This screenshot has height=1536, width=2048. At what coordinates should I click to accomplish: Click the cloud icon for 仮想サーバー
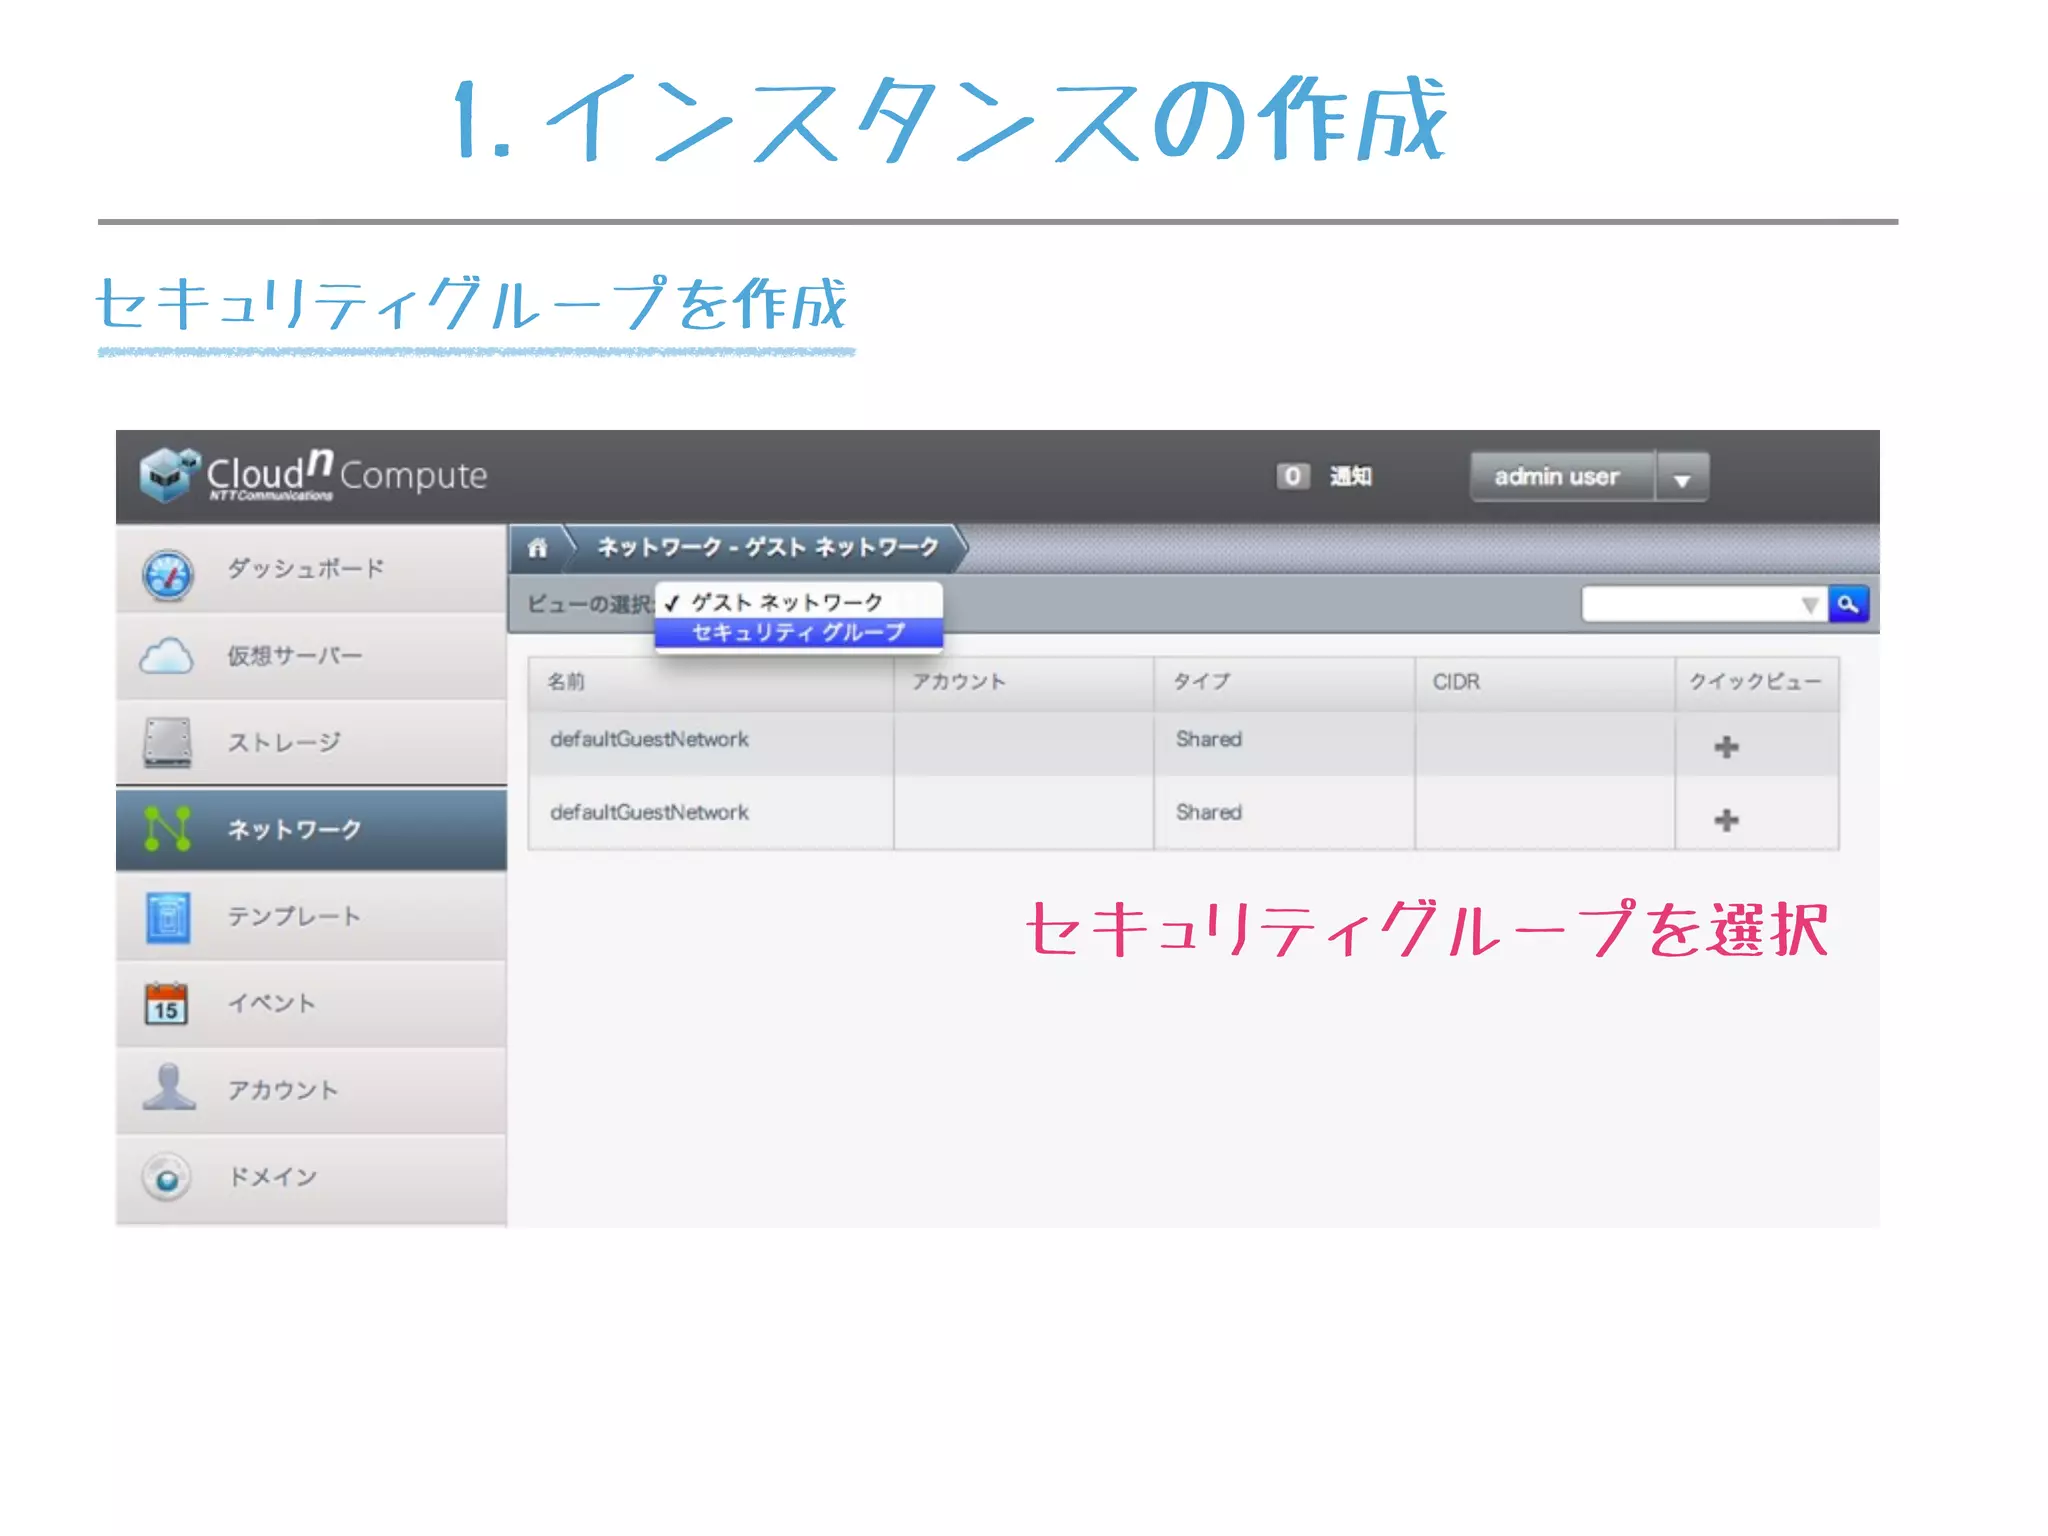166,657
